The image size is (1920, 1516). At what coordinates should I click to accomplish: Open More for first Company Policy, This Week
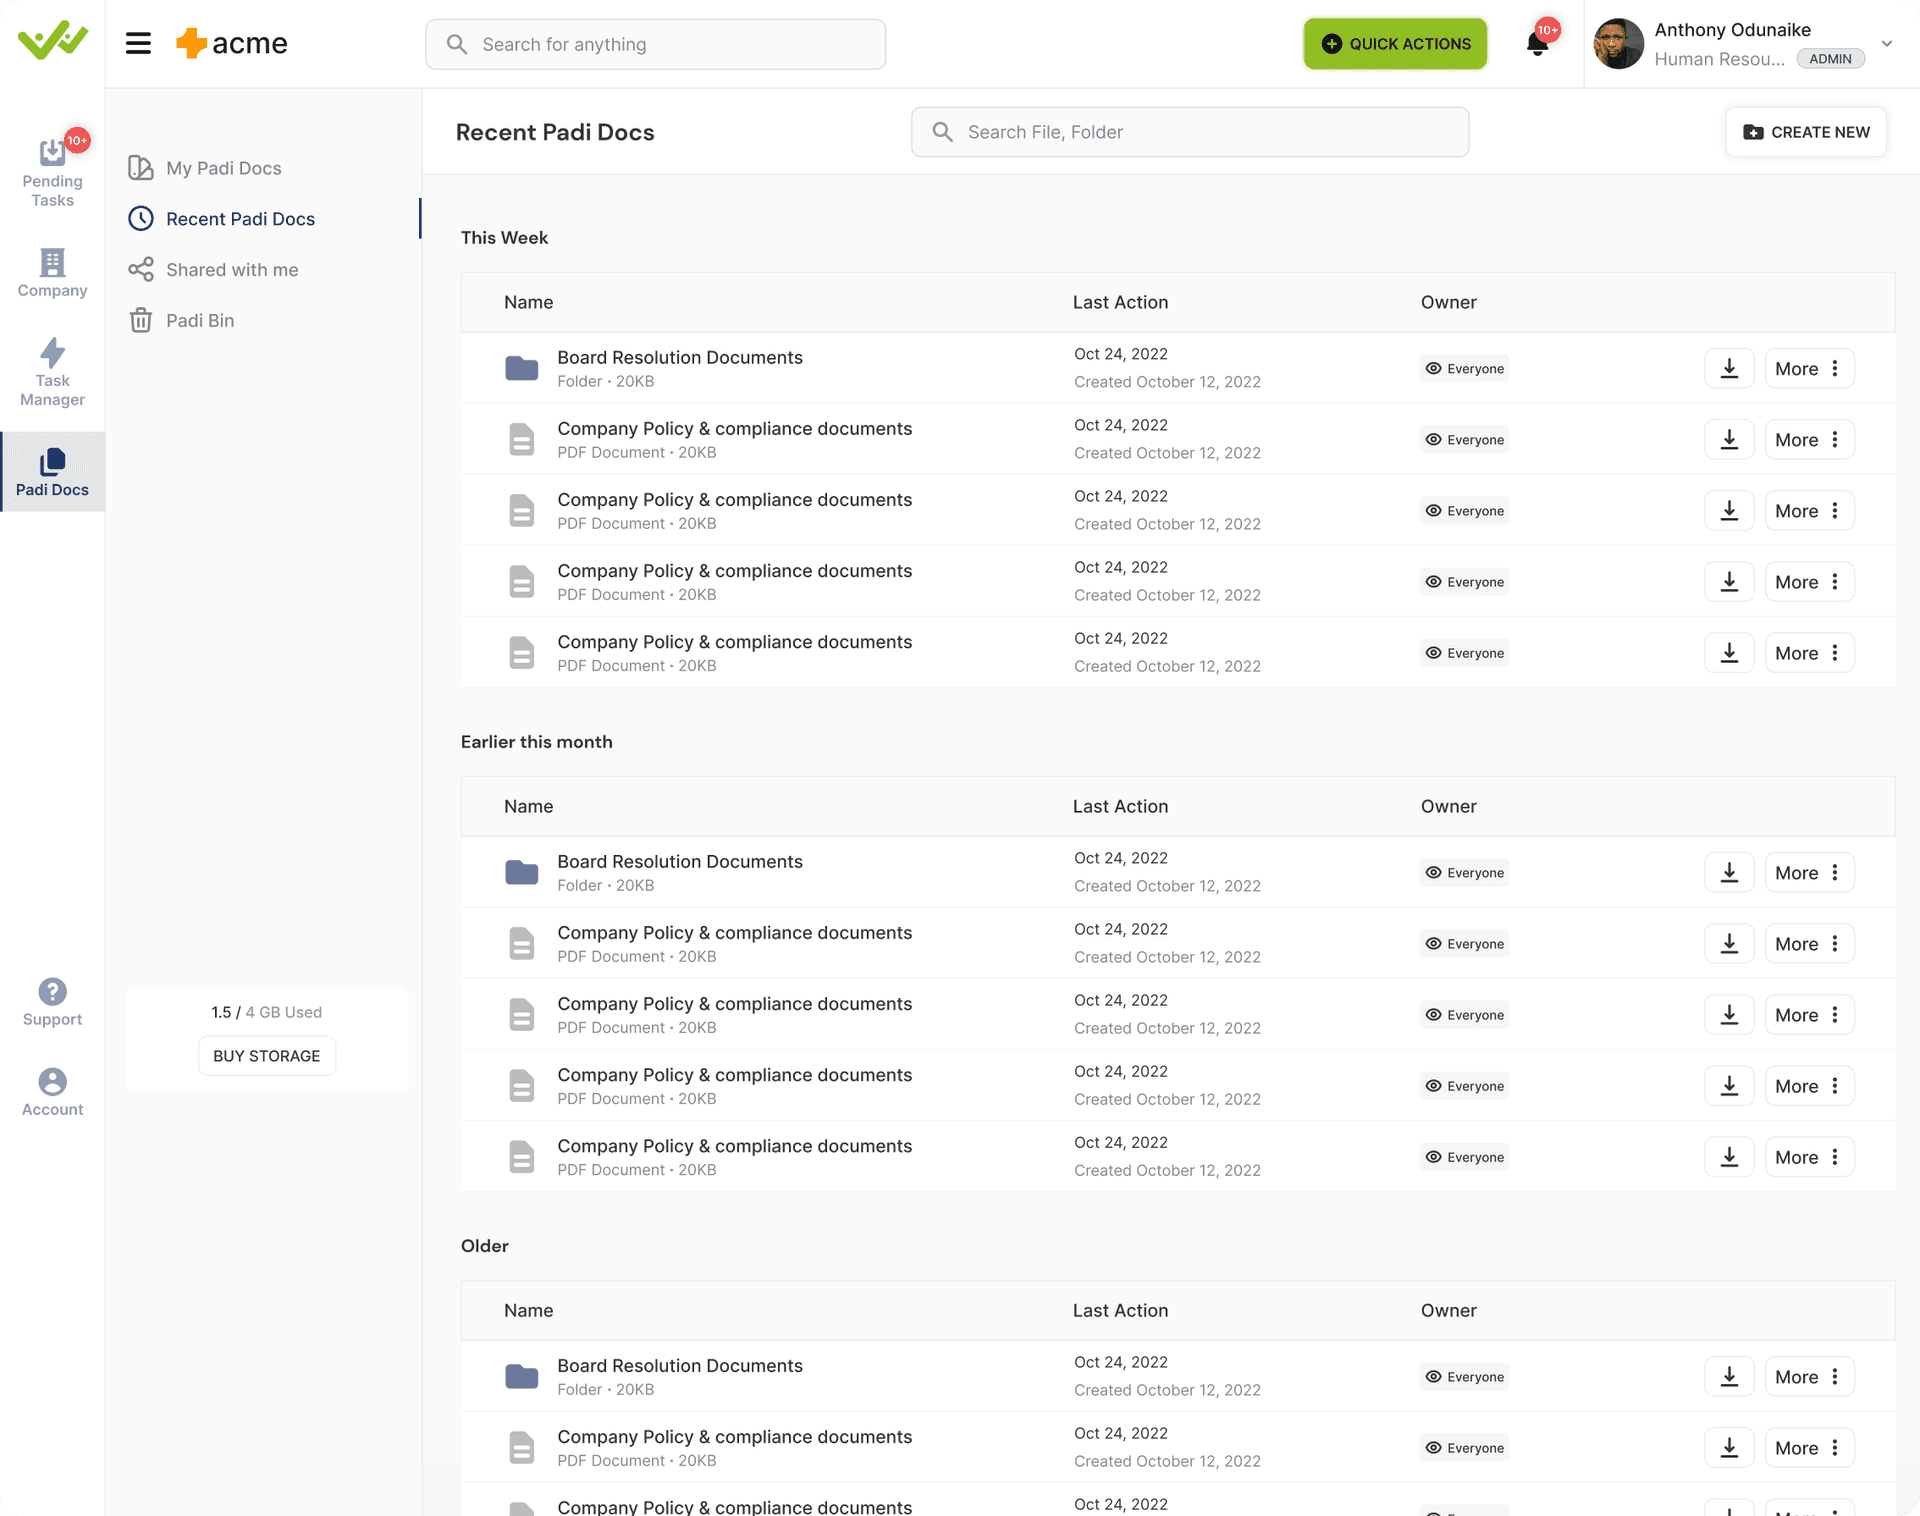click(1809, 440)
